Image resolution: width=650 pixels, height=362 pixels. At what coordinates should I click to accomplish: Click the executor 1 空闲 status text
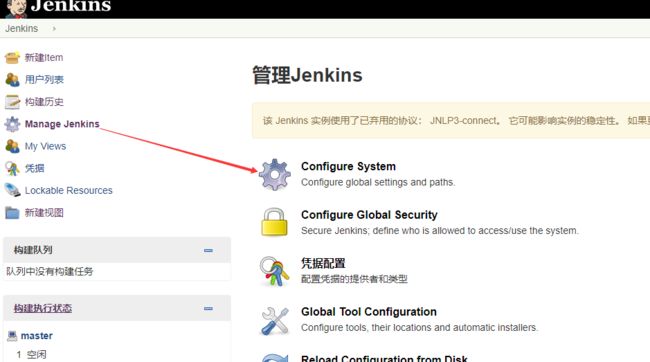click(32, 355)
